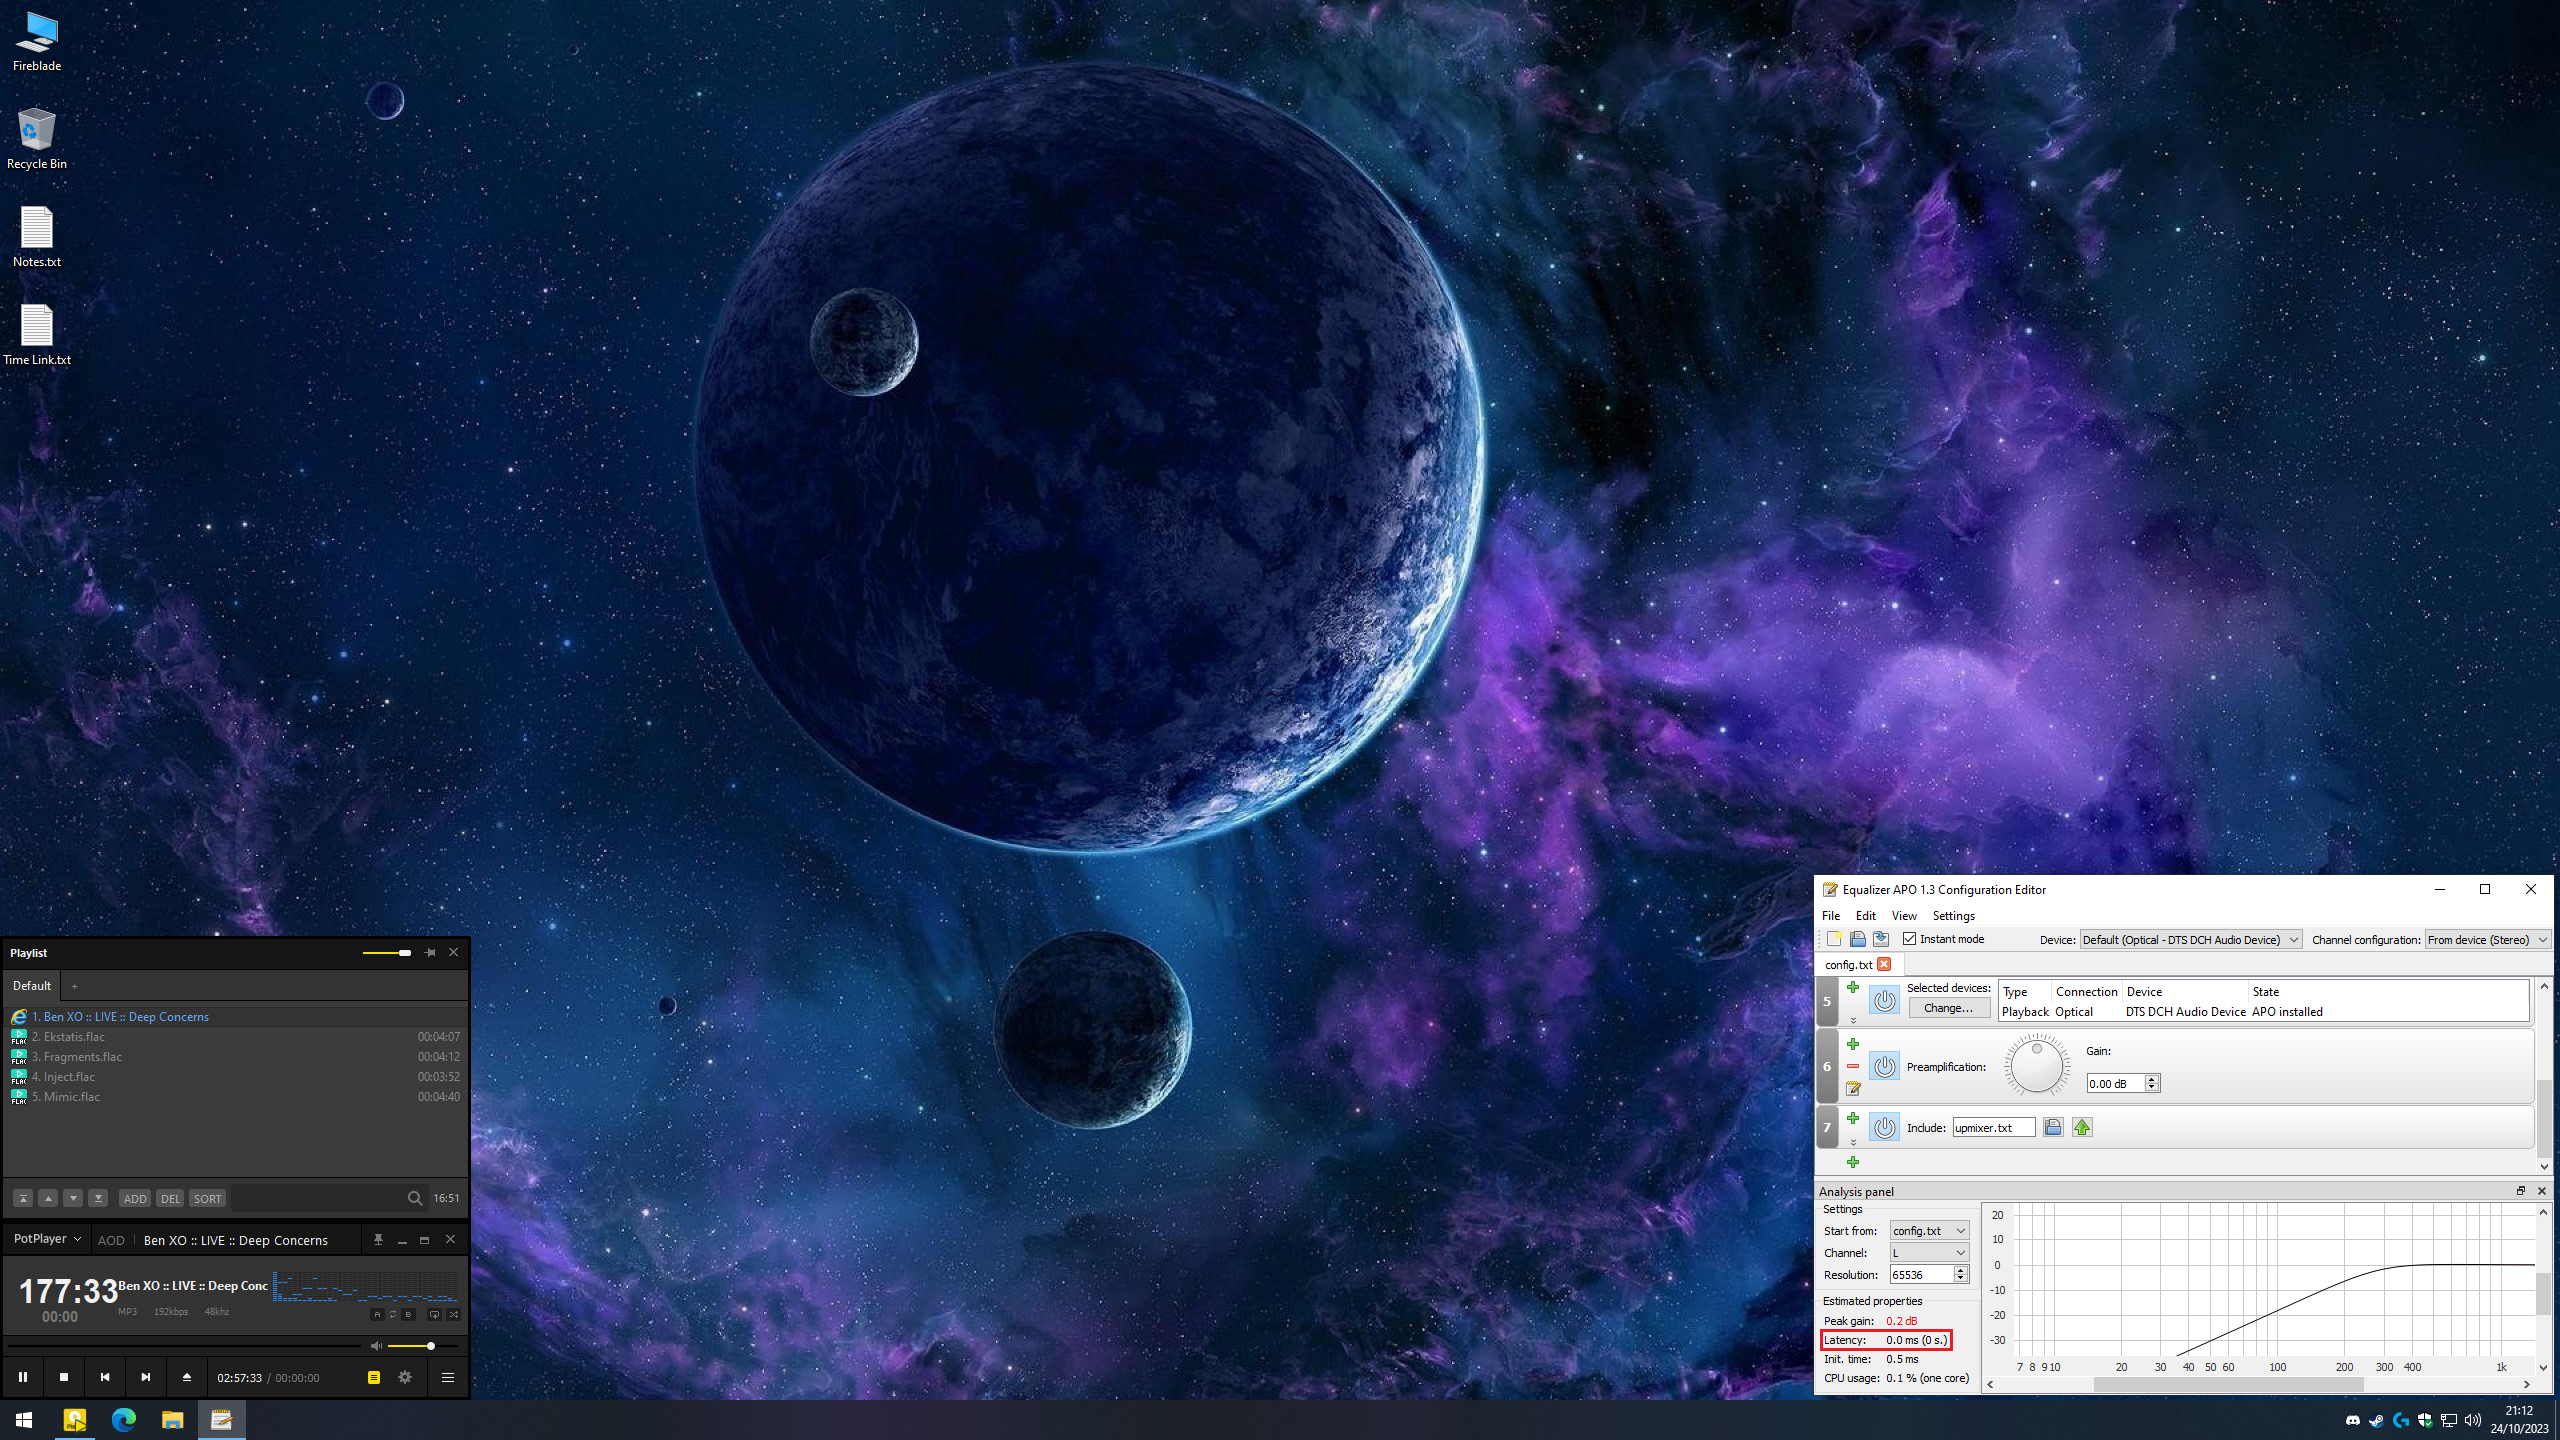Toggle the yellow playlist button in PotPlayer

[374, 1377]
